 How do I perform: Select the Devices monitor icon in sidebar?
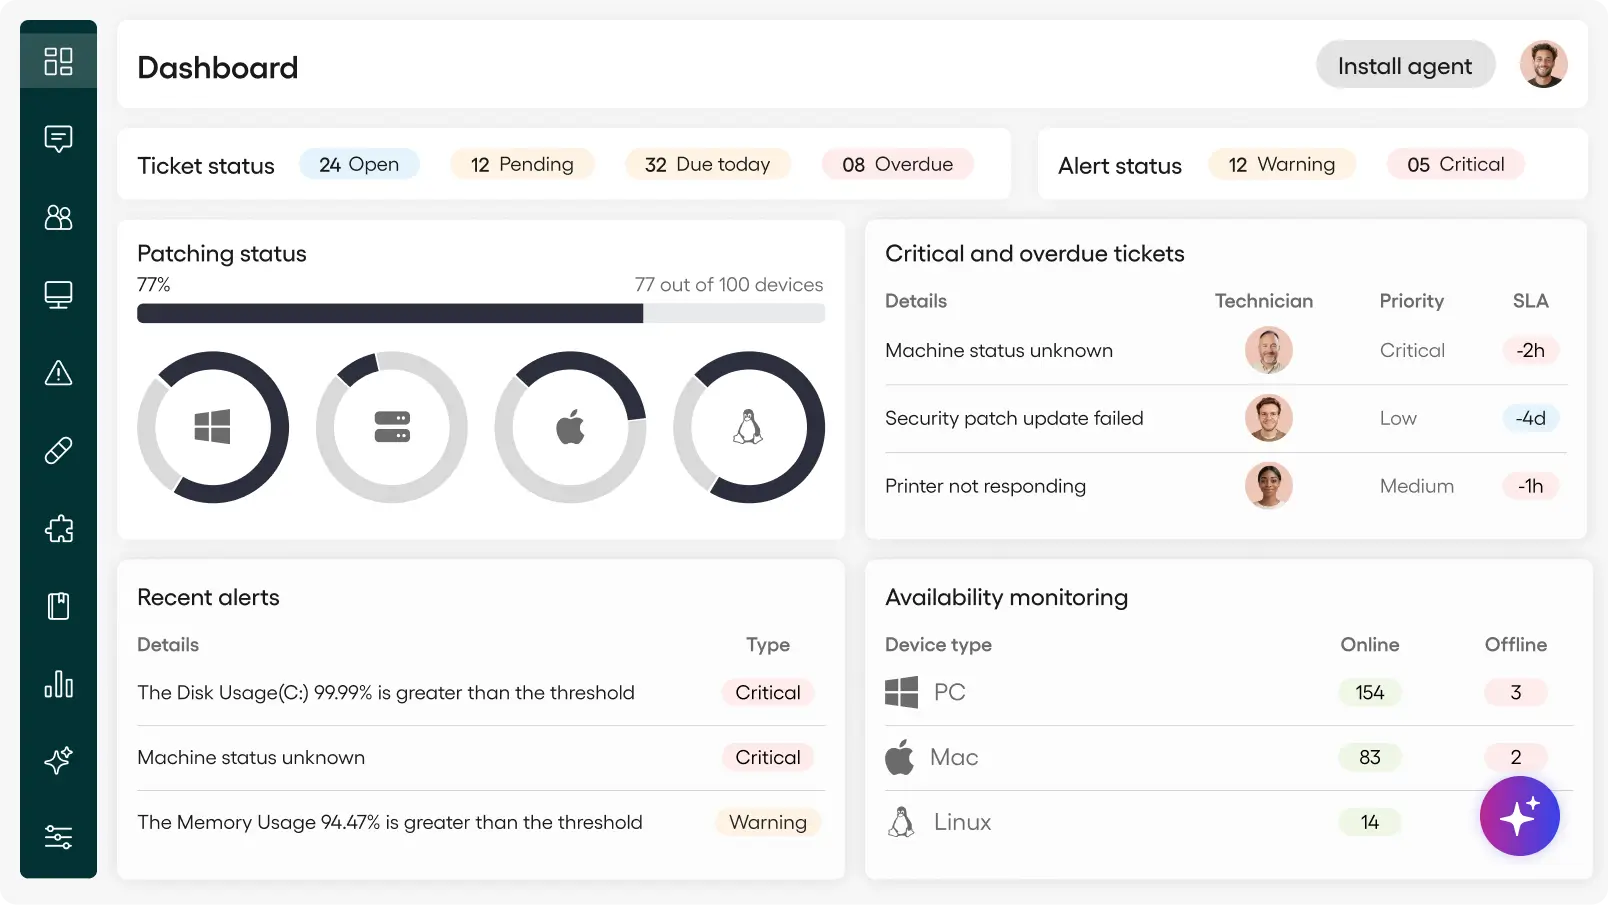pyautogui.click(x=58, y=293)
